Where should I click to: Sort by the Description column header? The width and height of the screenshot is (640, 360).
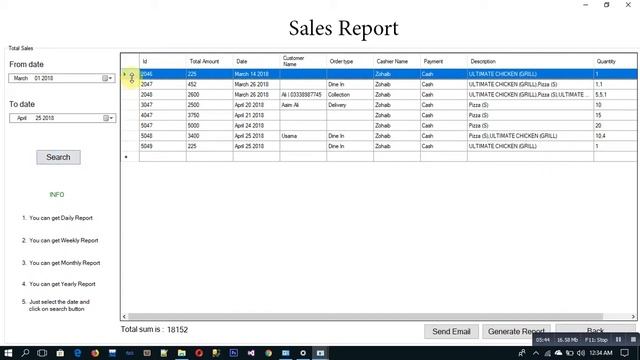click(x=530, y=61)
